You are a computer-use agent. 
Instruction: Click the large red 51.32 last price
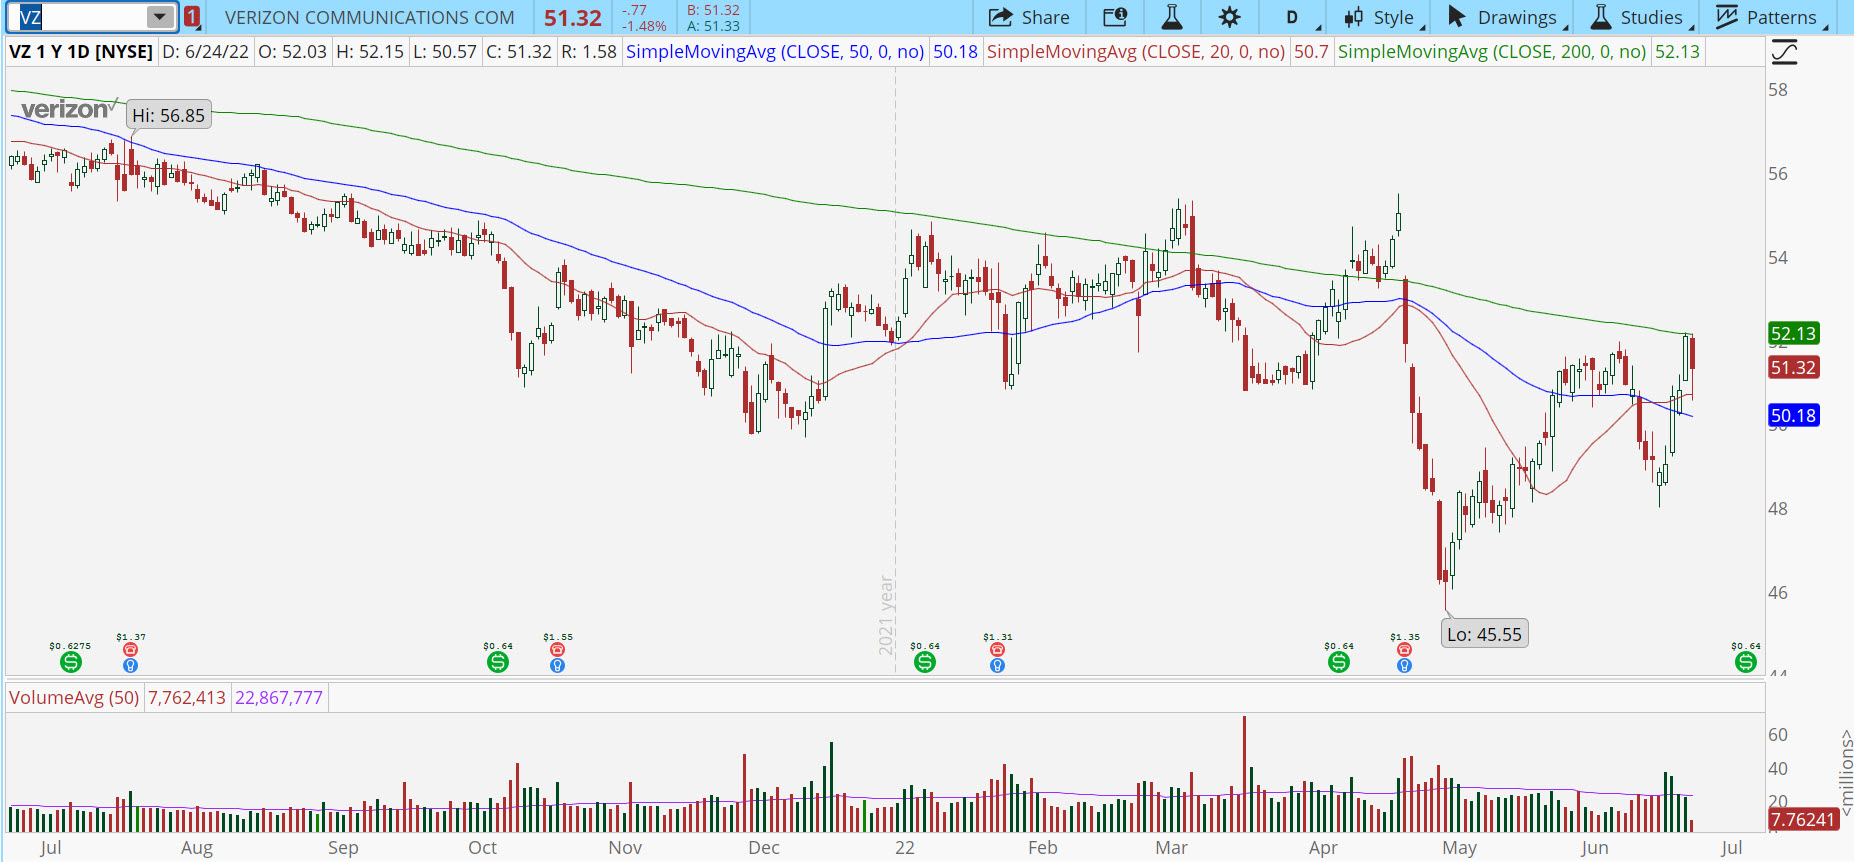pyautogui.click(x=573, y=18)
